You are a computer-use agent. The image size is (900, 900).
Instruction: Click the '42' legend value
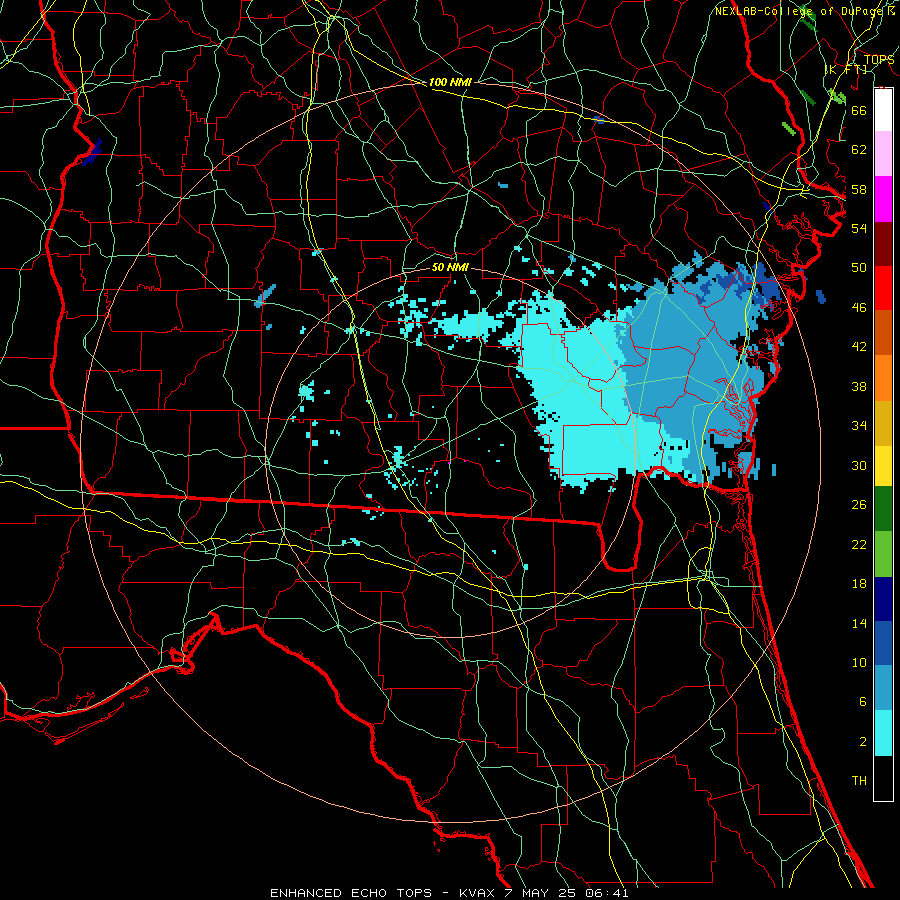859,347
